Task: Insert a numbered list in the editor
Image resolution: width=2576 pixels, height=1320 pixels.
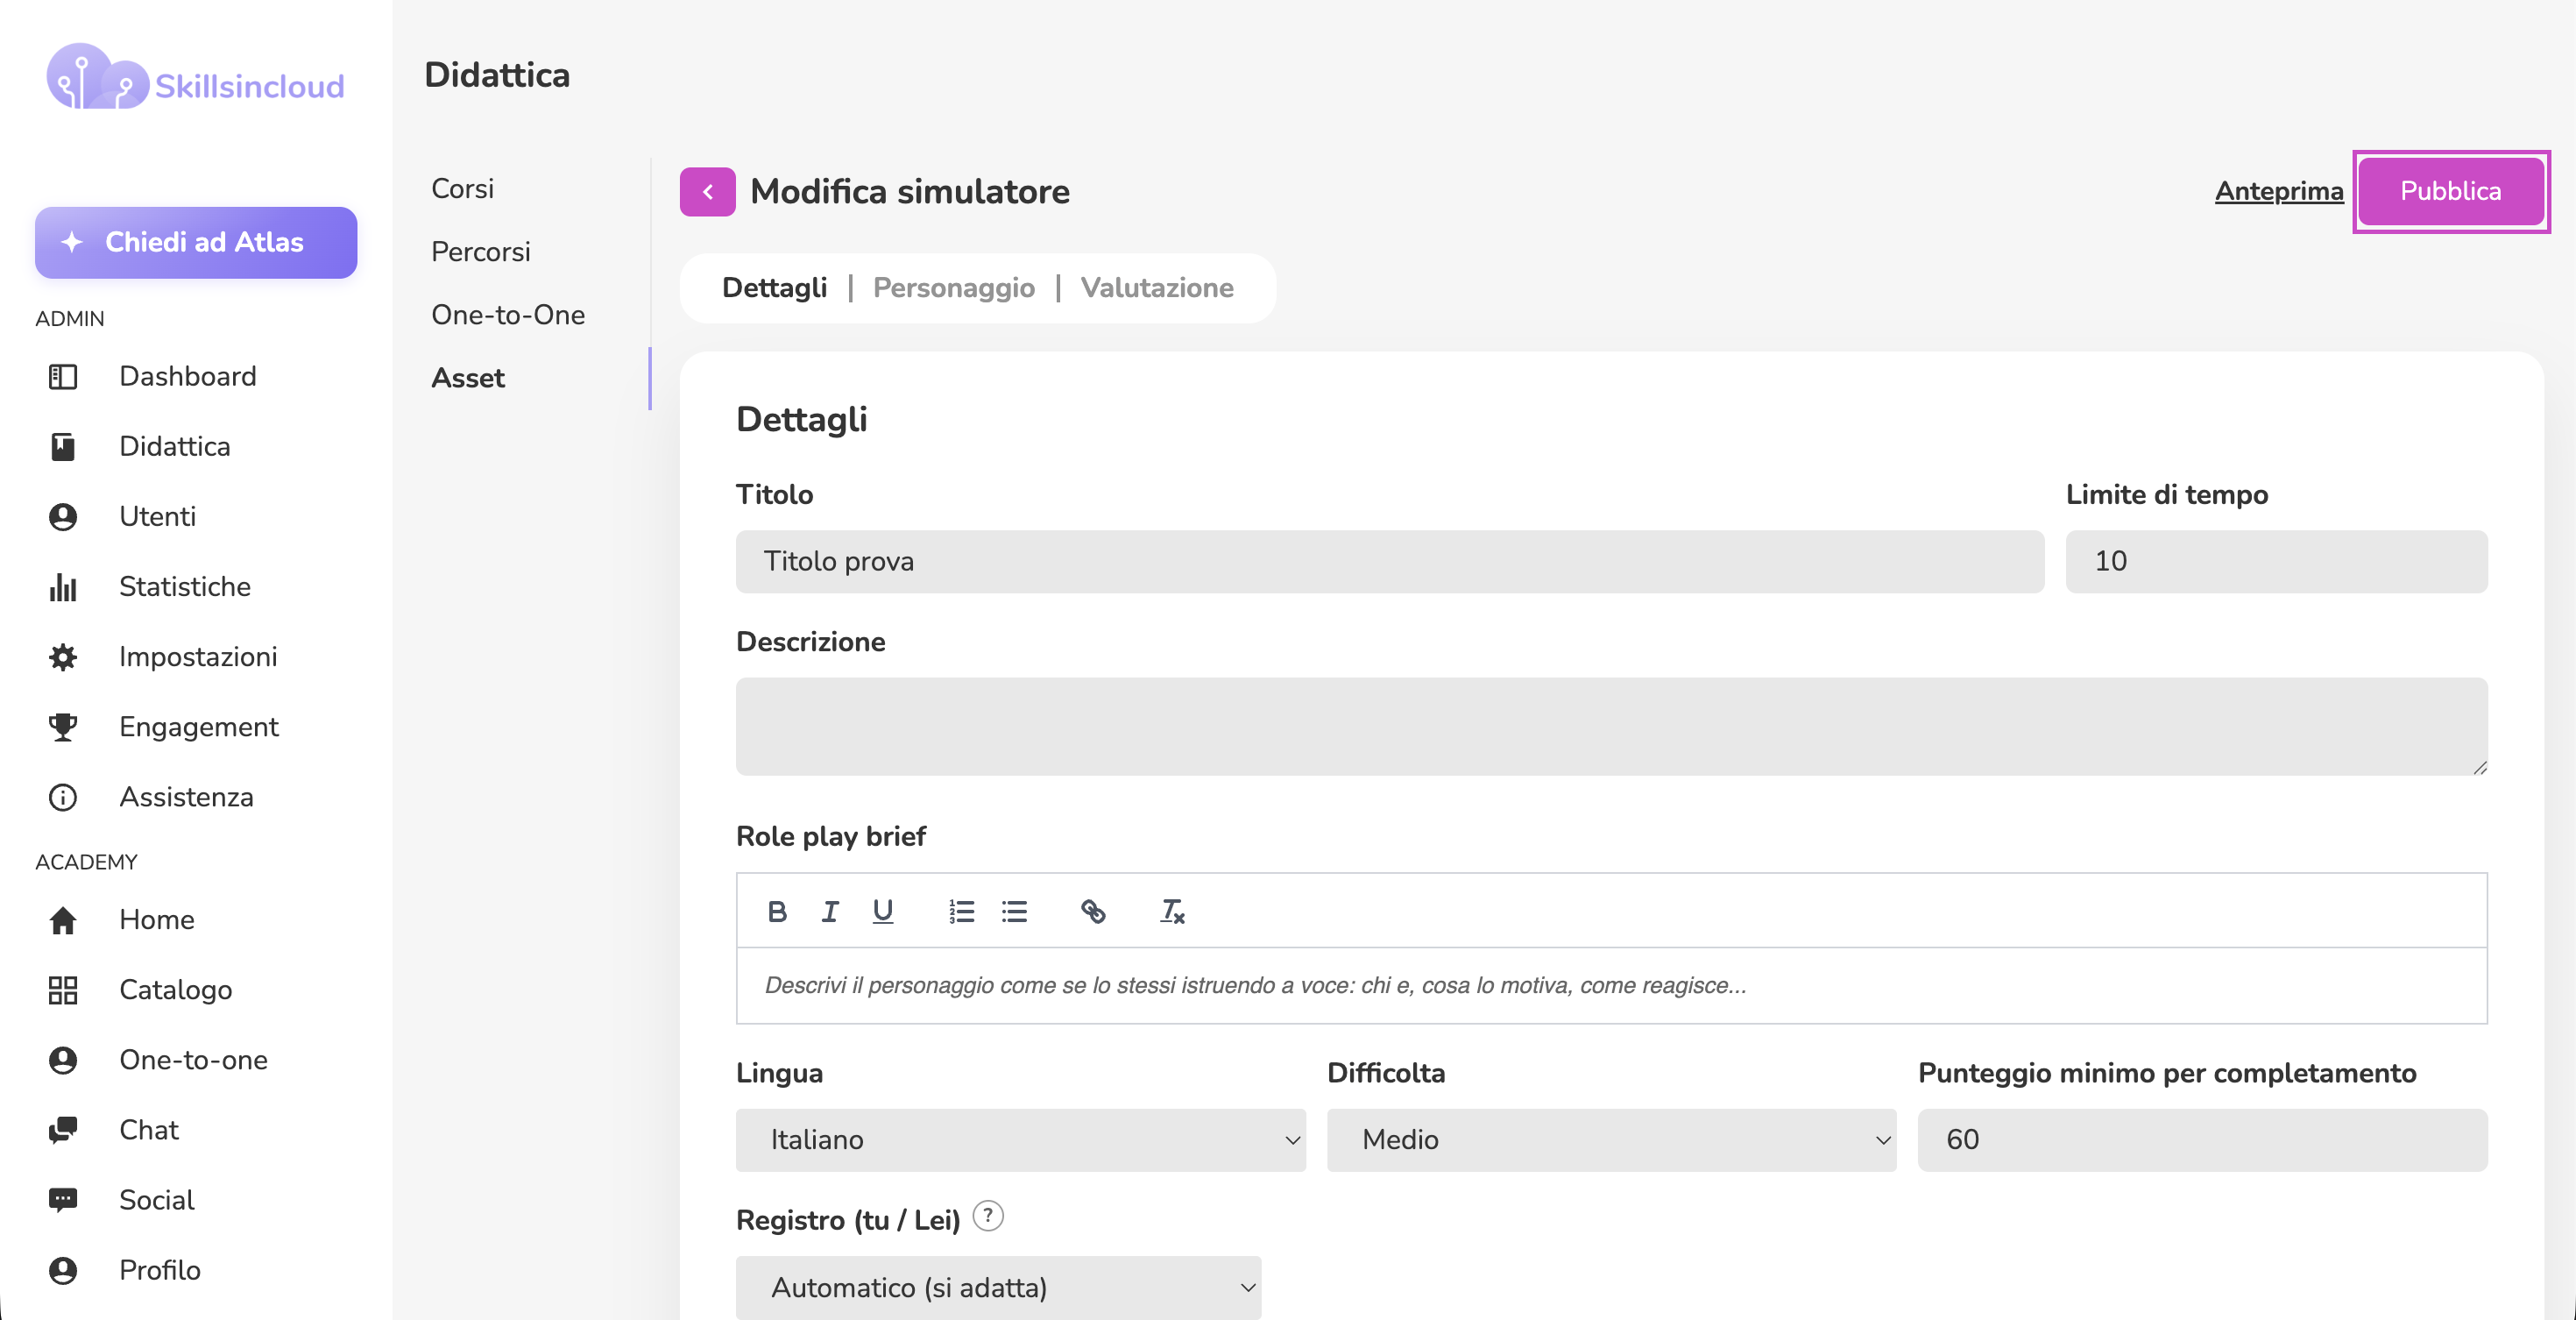Action: (x=961, y=911)
